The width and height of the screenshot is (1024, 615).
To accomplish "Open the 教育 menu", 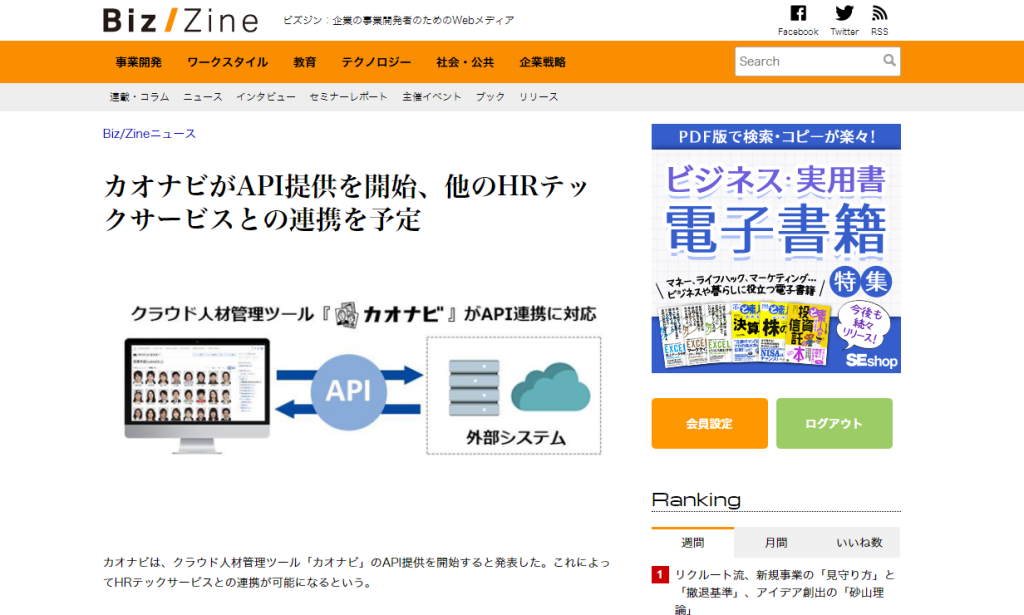I will pos(305,62).
